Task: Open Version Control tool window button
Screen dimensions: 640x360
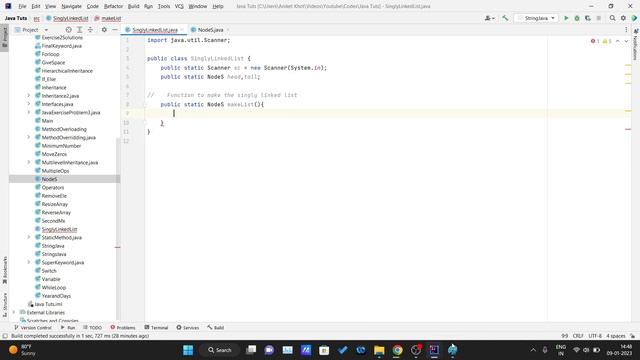Action: tap(33, 327)
